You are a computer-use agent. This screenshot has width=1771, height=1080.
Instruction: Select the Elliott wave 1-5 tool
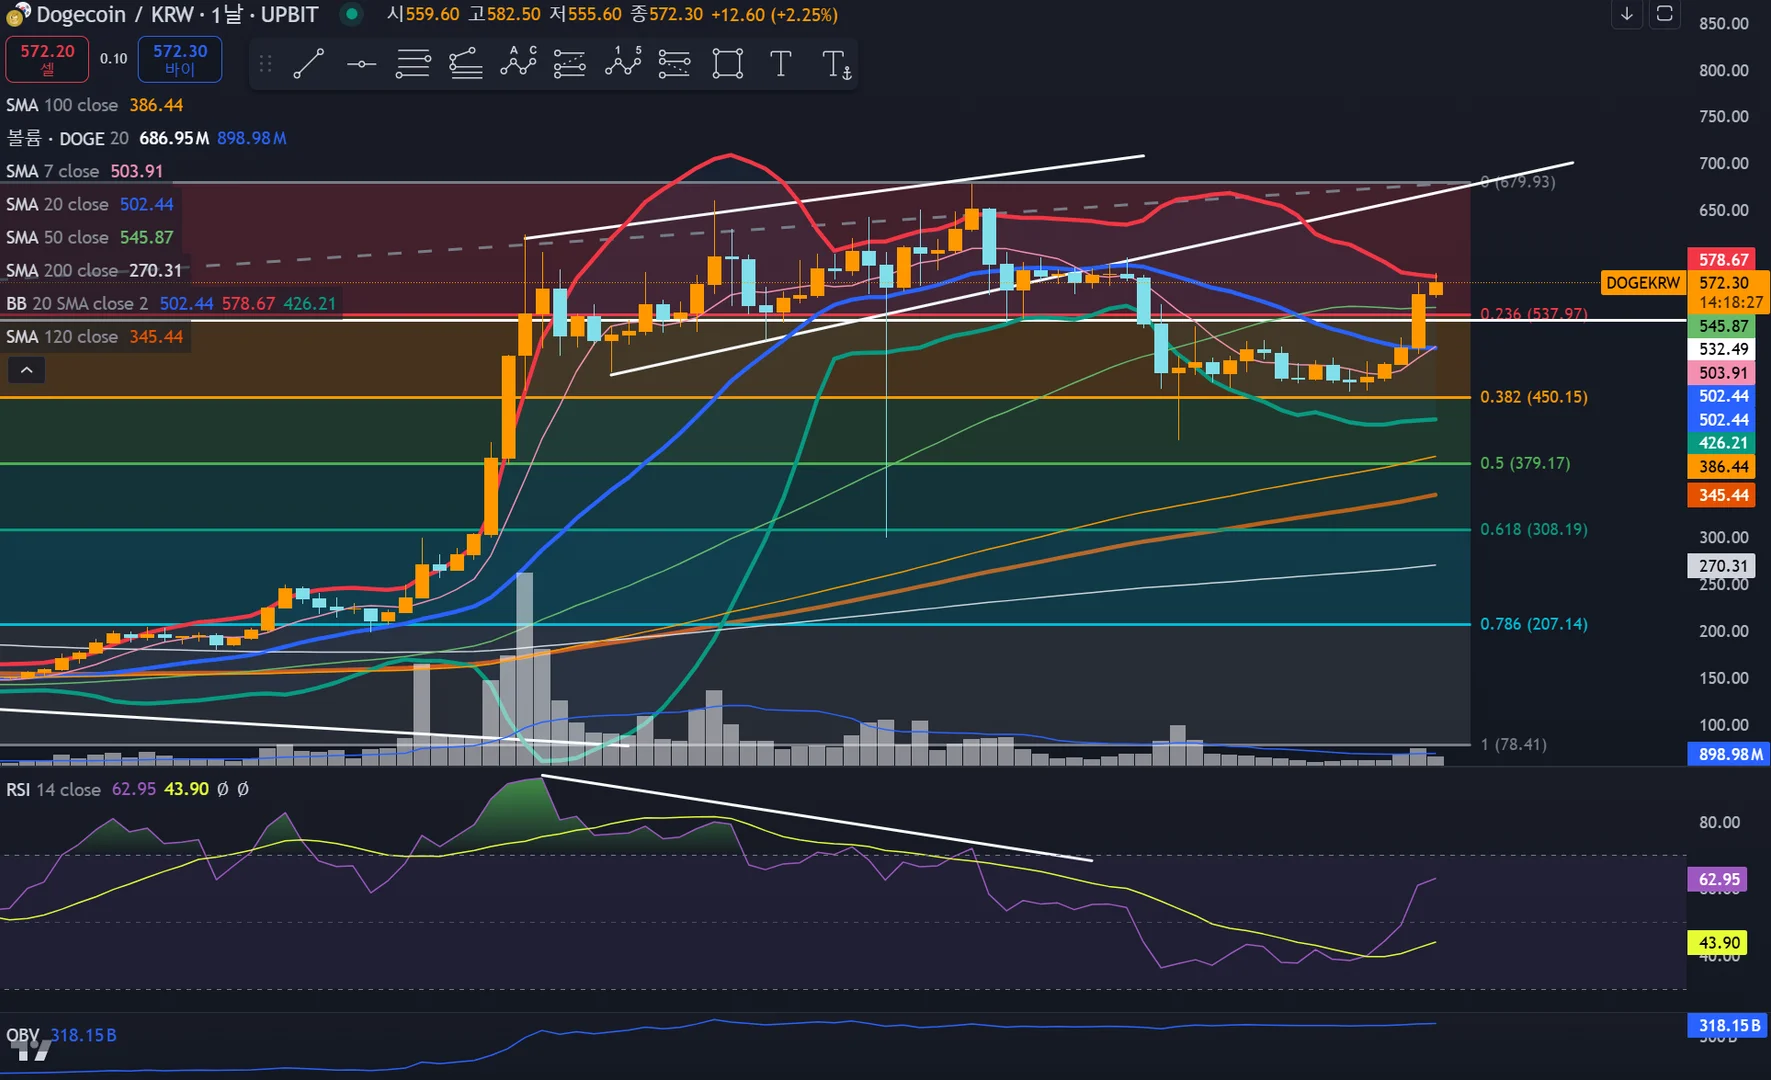622,64
